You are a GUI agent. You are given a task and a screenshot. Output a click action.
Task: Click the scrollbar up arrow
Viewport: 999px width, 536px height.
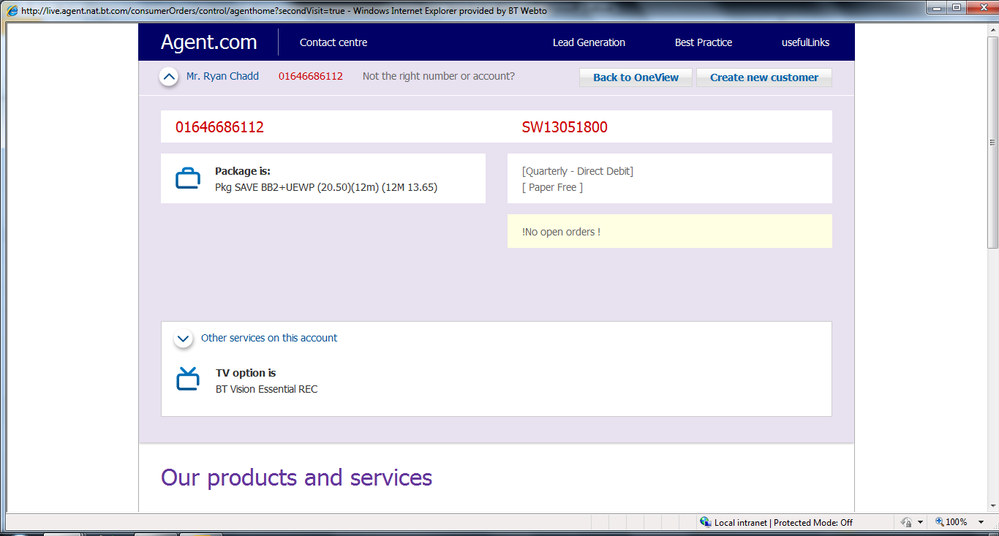point(992,29)
